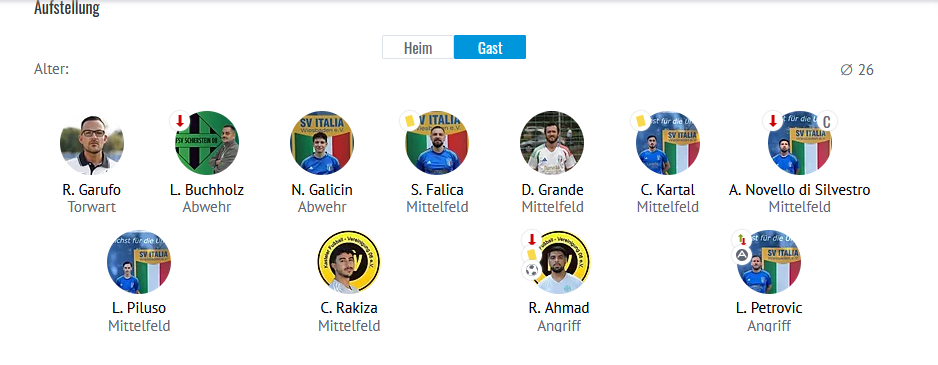The image size is (938, 365).
Task: Click the red down arrow on R. Ahmad
Action: click(x=531, y=239)
